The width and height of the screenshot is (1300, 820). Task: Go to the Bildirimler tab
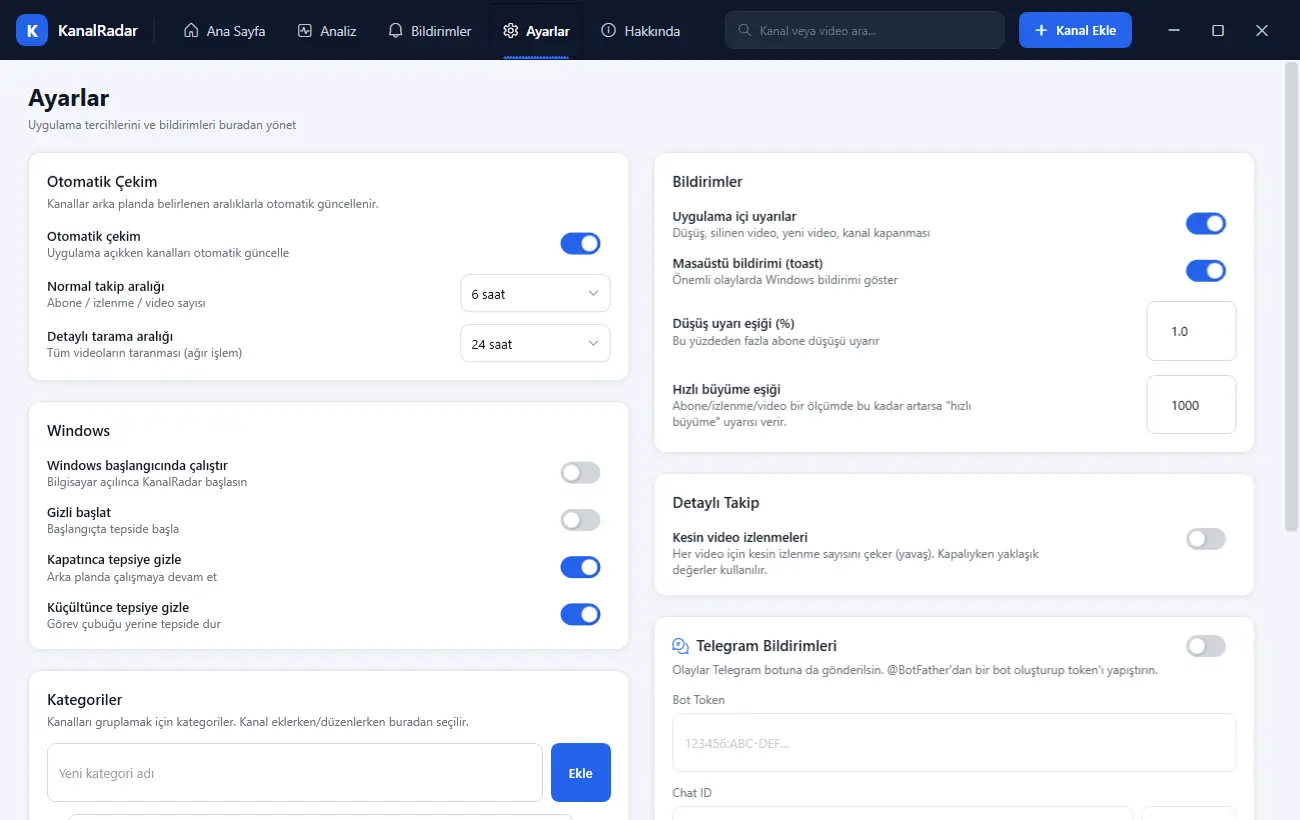tap(430, 31)
